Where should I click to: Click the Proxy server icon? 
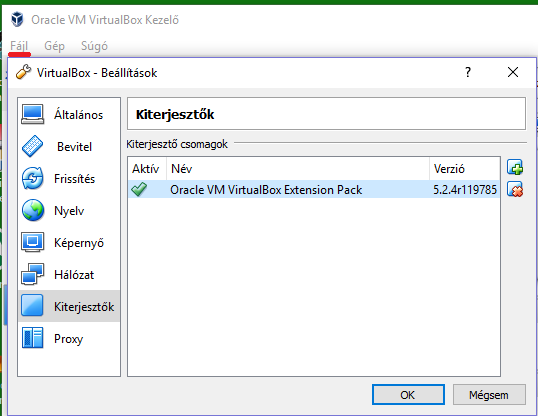pyautogui.click(x=33, y=338)
